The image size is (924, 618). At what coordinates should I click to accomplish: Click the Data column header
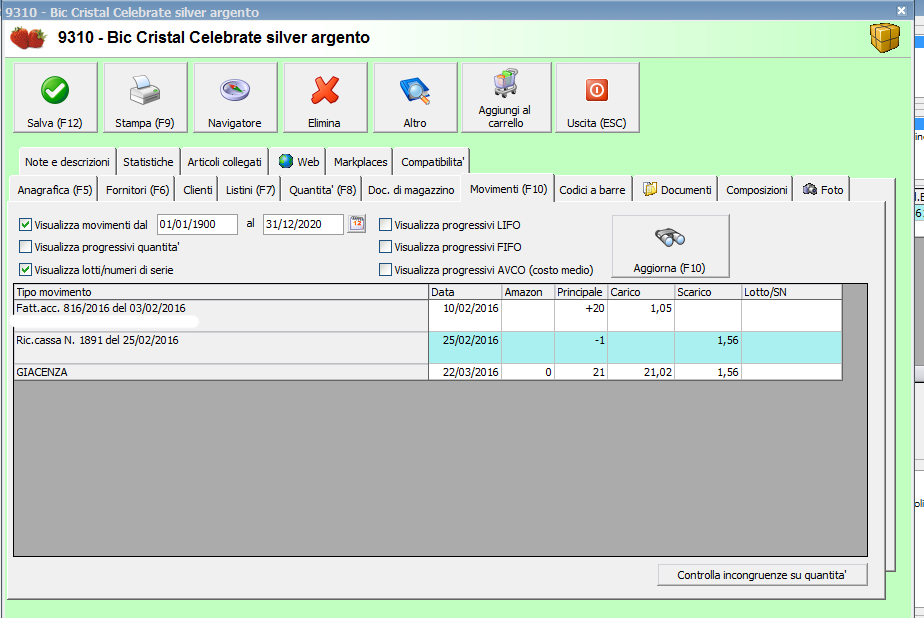(465, 292)
